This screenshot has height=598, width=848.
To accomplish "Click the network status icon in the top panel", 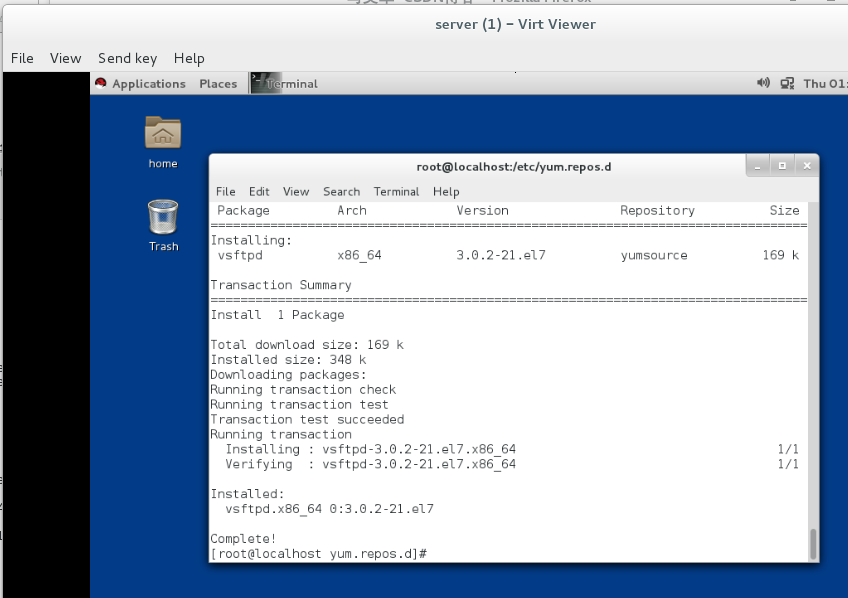I will 786,83.
